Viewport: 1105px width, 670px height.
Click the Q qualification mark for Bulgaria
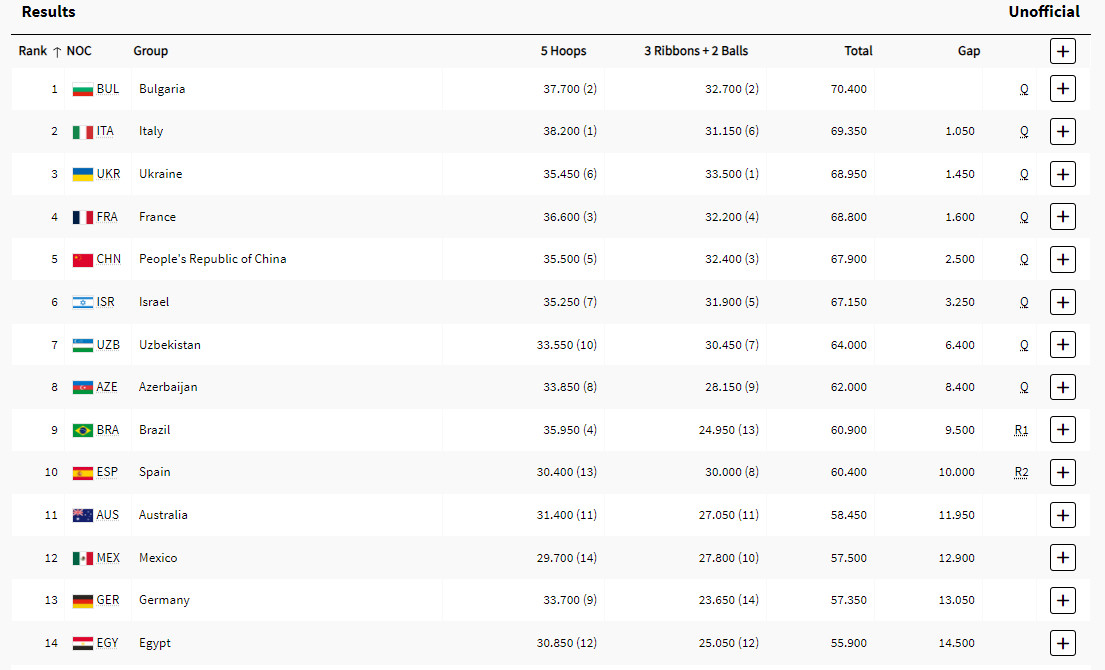point(1024,89)
